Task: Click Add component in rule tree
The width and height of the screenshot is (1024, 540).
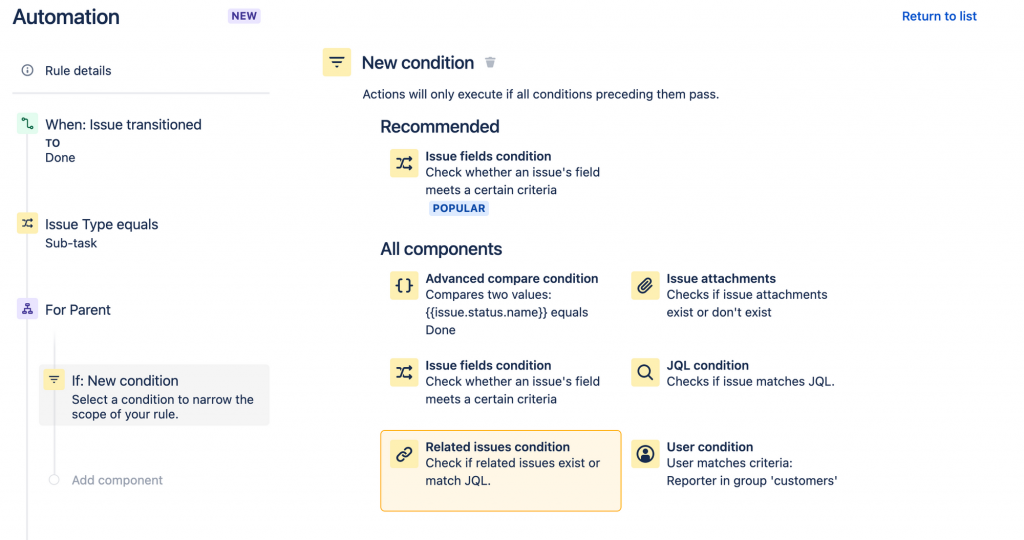Action: click(x=117, y=480)
